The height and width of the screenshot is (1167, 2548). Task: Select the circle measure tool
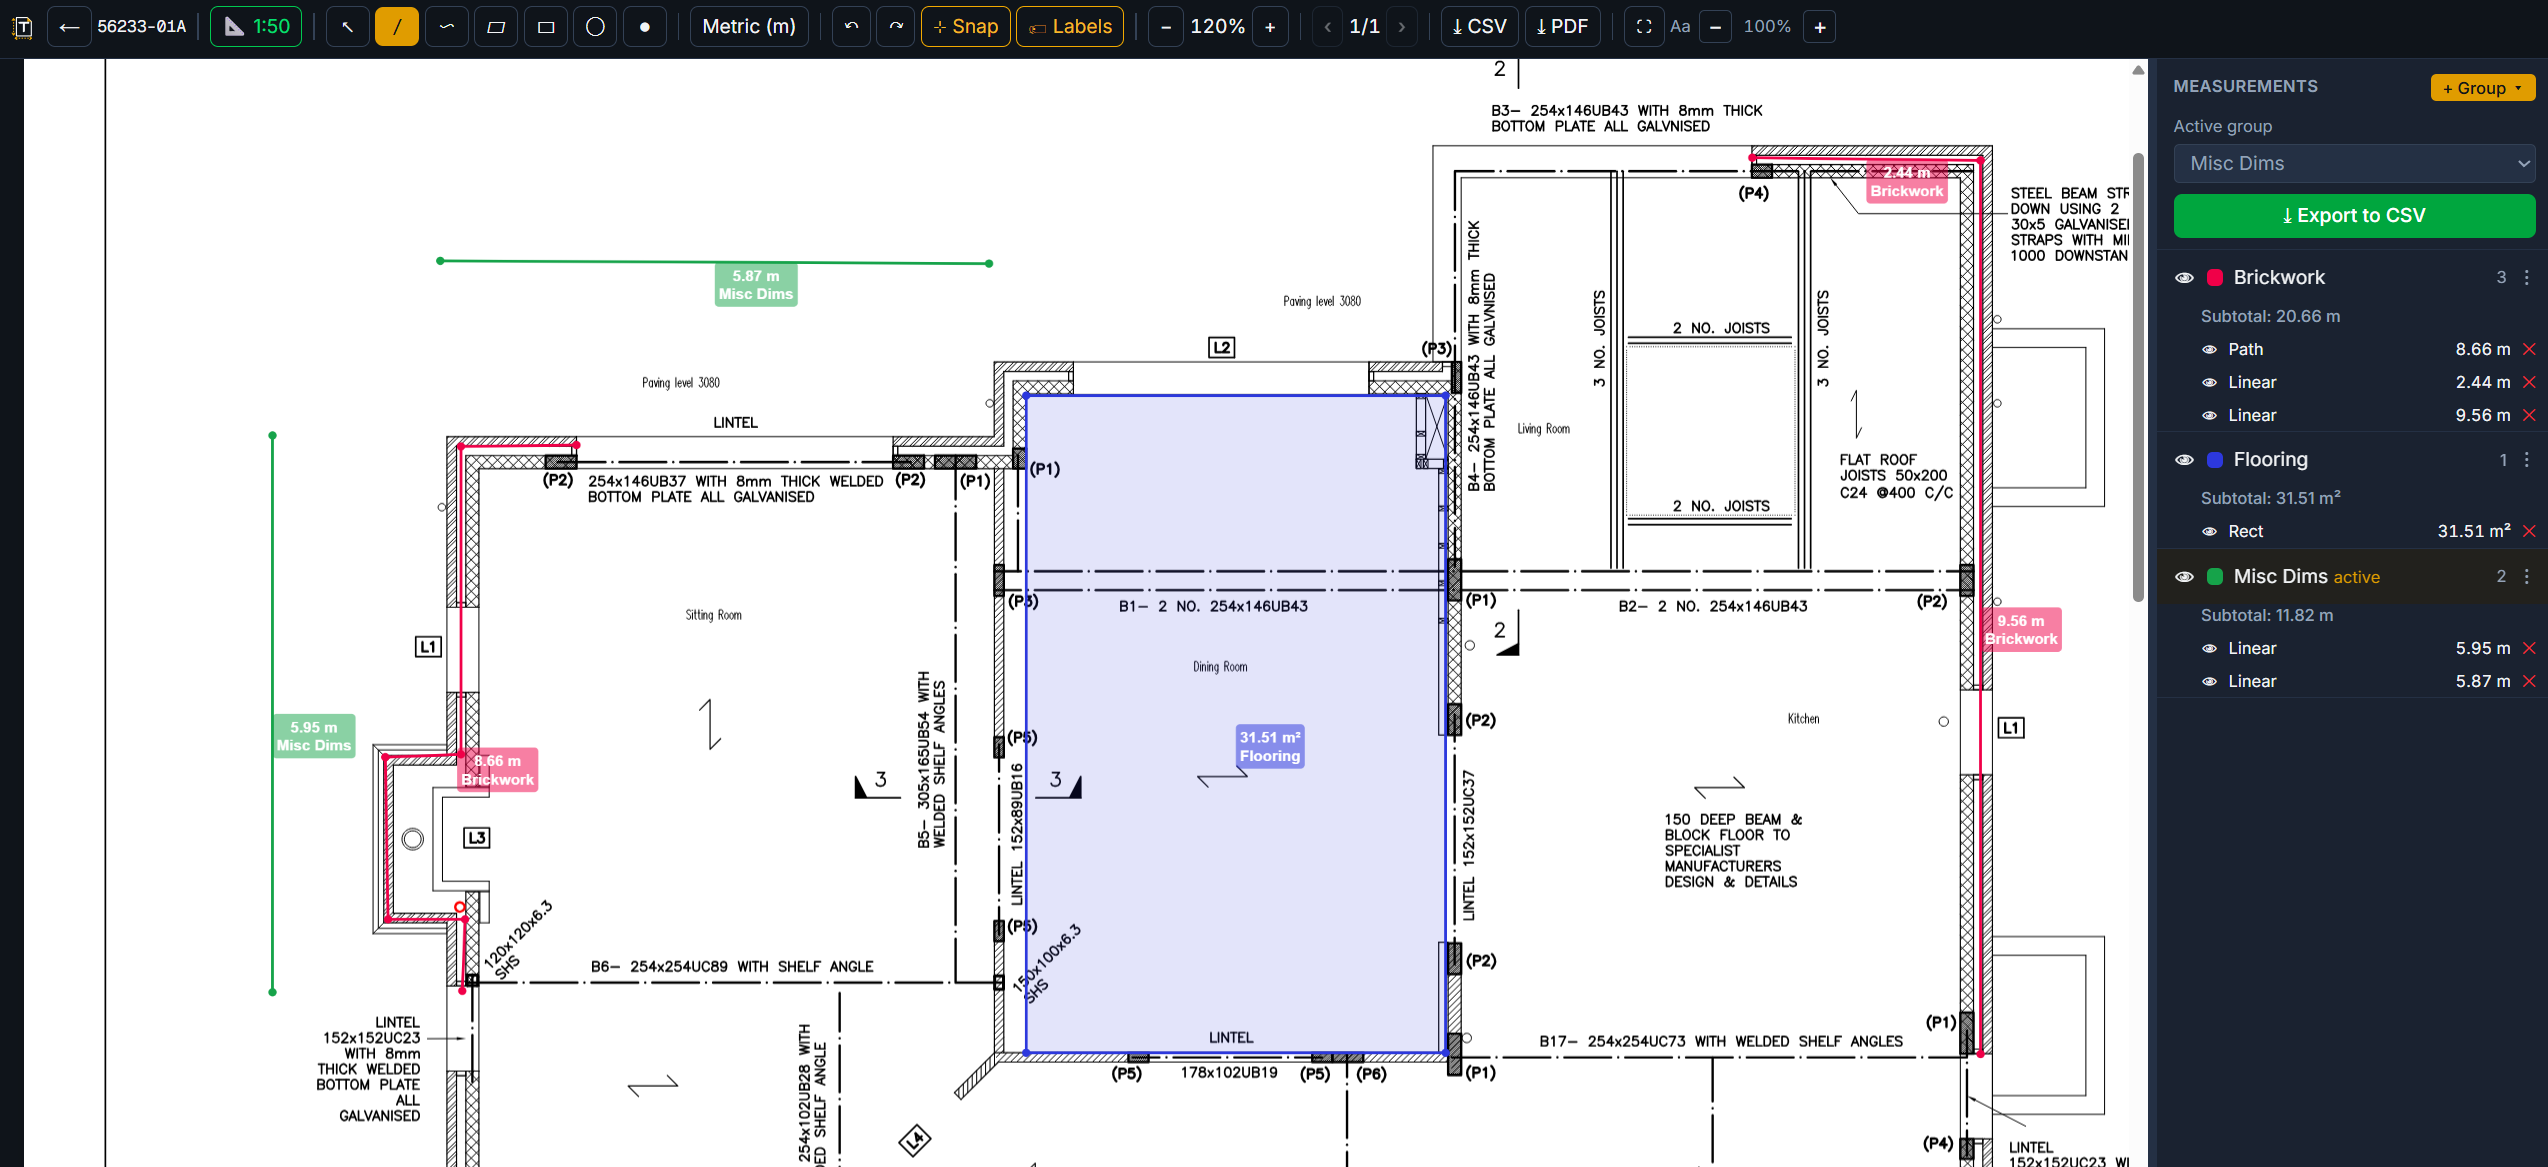[595, 27]
